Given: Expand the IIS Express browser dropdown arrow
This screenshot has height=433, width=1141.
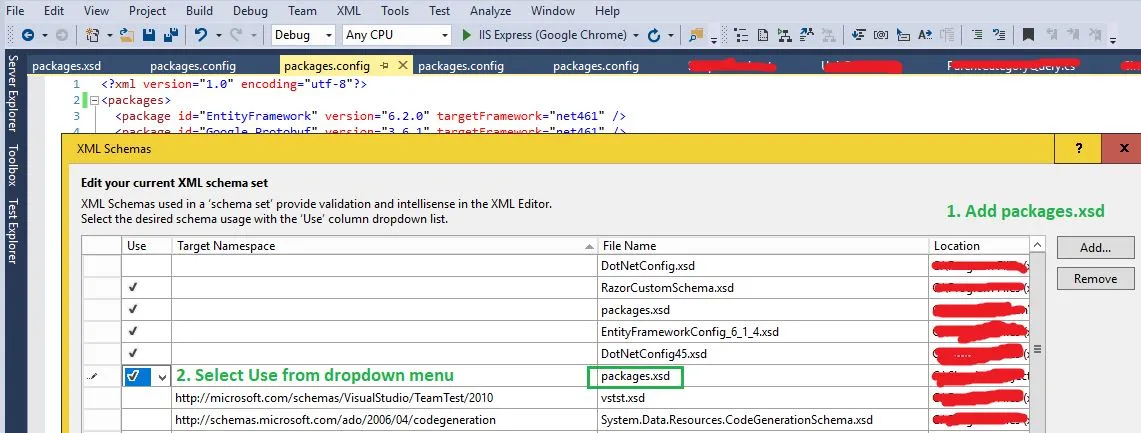Looking at the screenshot, I should [x=636, y=35].
